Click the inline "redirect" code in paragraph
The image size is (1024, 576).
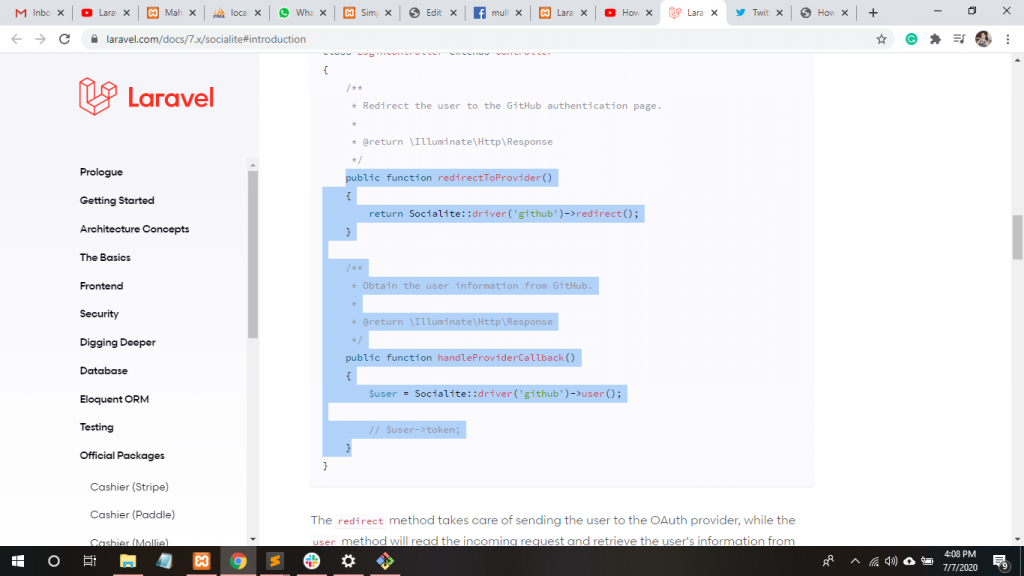click(x=360, y=521)
